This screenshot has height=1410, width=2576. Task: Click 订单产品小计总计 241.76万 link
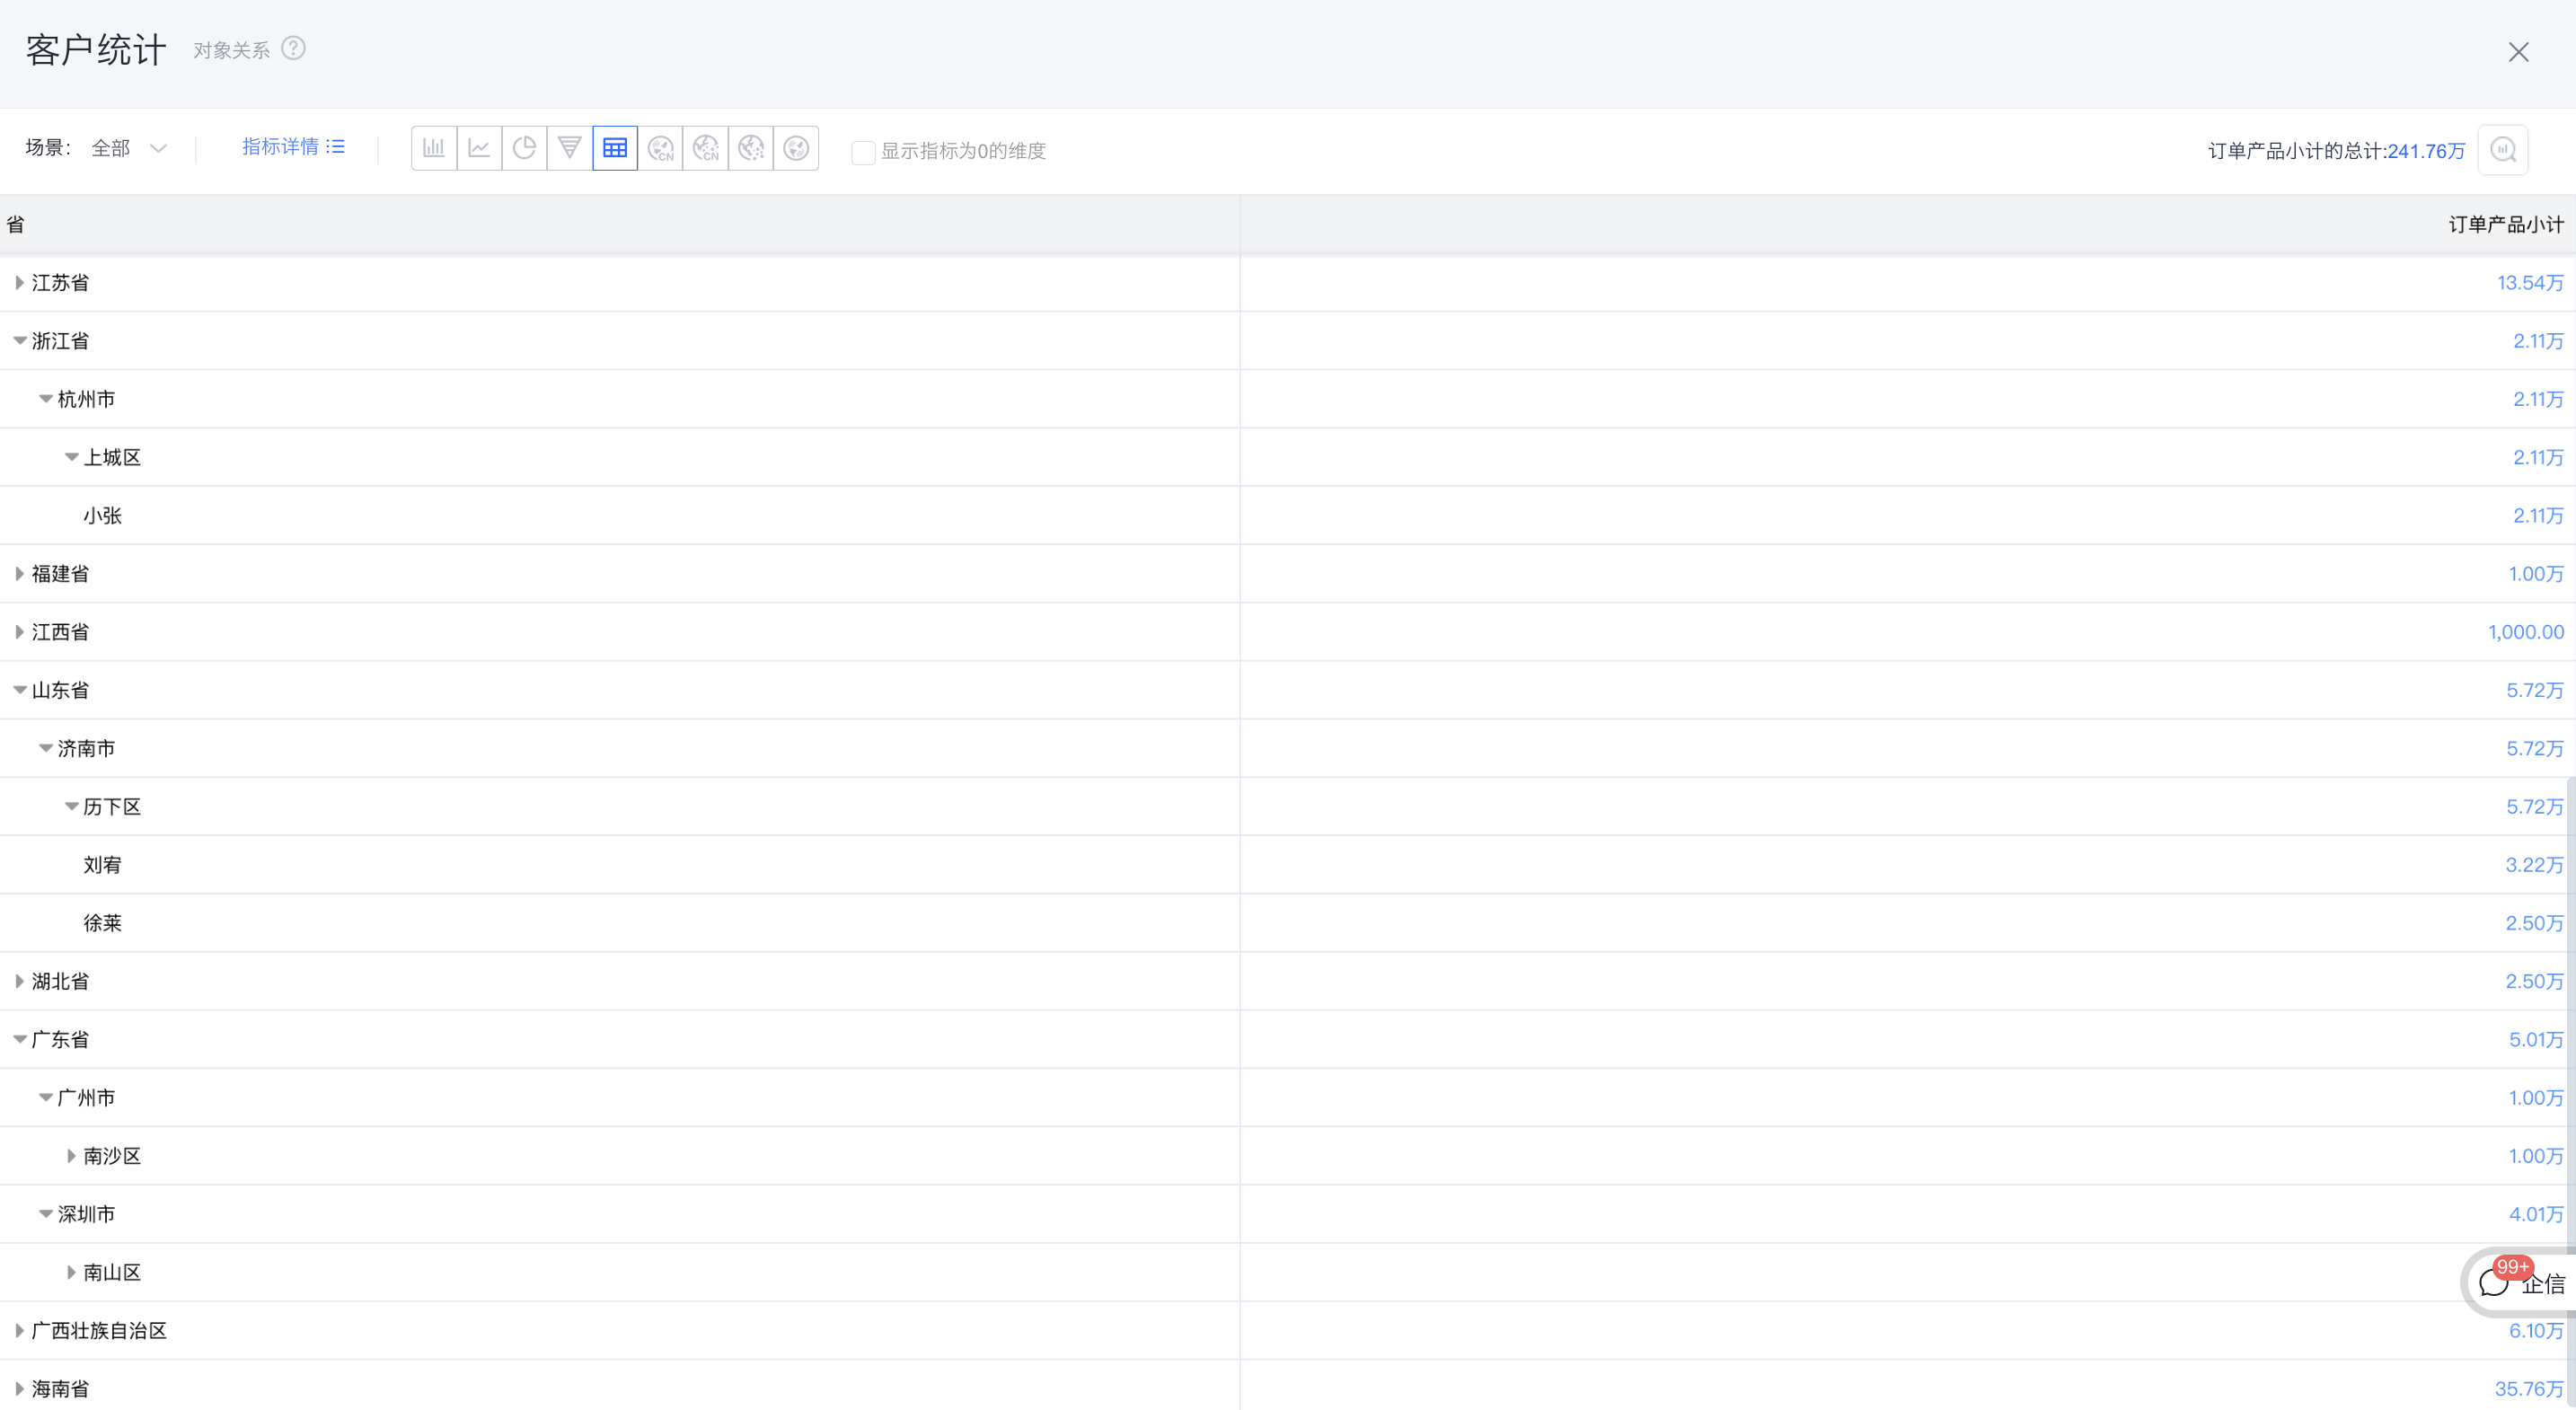(2425, 151)
